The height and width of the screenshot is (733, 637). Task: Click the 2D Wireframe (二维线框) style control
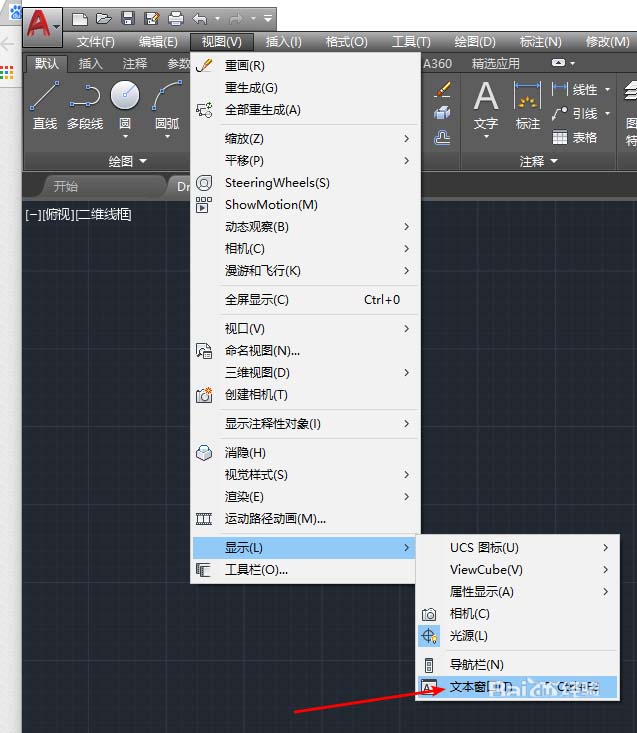click(103, 215)
